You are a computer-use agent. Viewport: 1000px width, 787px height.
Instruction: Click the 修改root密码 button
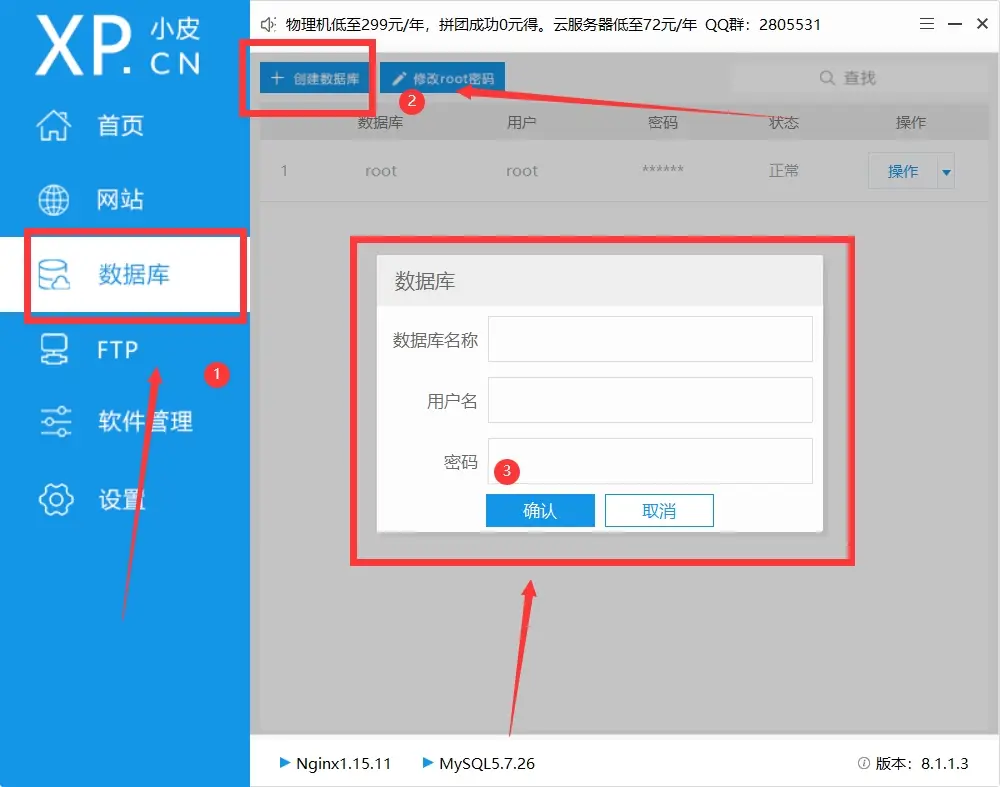coord(442,77)
